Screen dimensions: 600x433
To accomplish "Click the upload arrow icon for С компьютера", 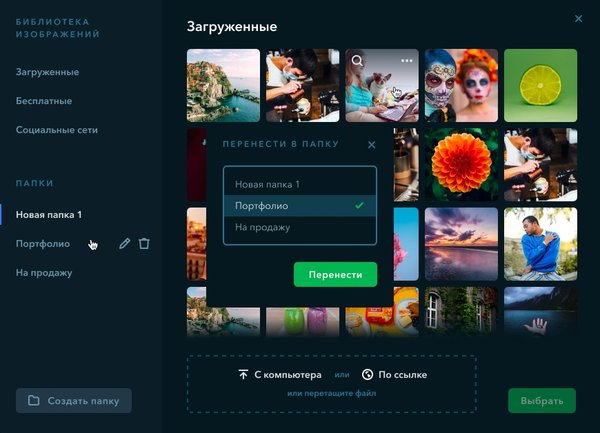I will point(243,375).
